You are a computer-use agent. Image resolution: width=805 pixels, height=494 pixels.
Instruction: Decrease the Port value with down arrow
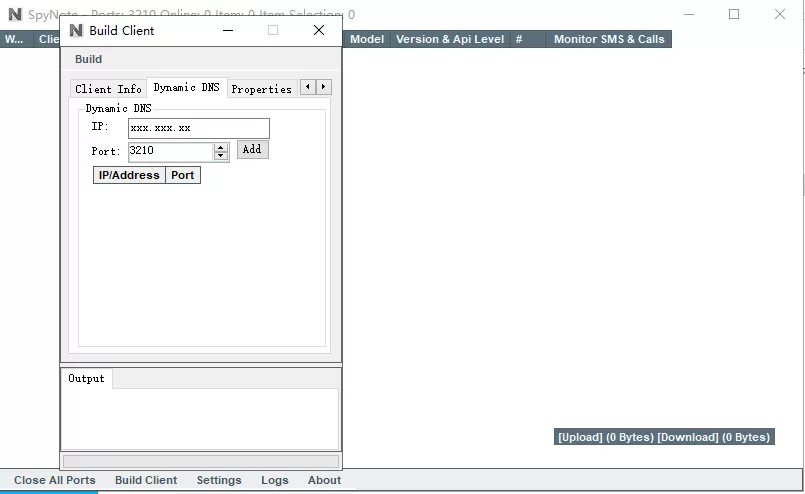(x=221, y=156)
